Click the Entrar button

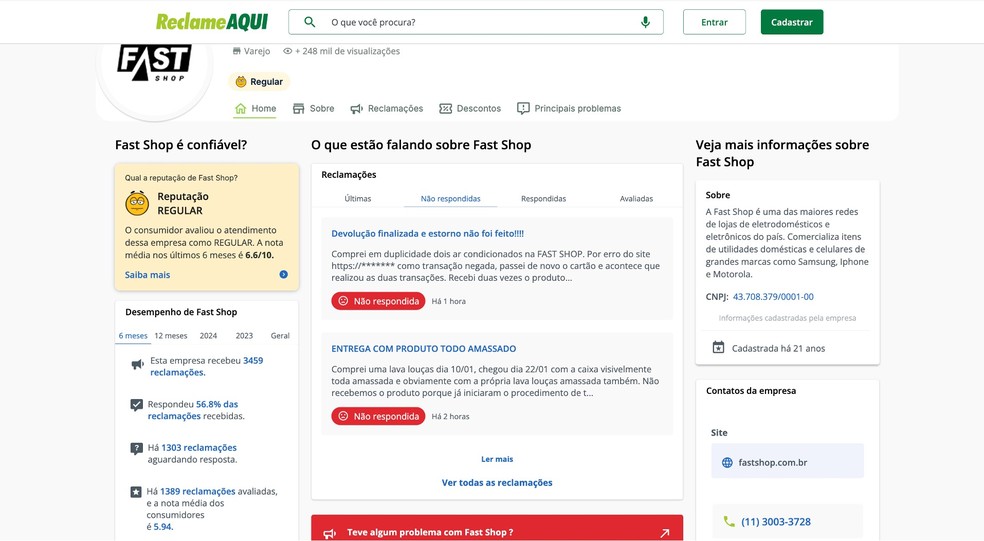(714, 22)
